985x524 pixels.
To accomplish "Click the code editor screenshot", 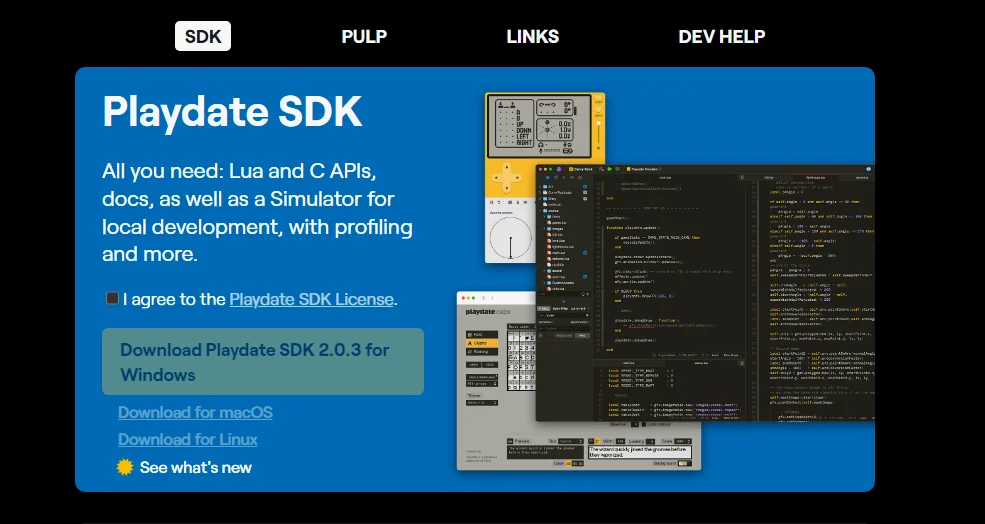I will click(705, 293).
